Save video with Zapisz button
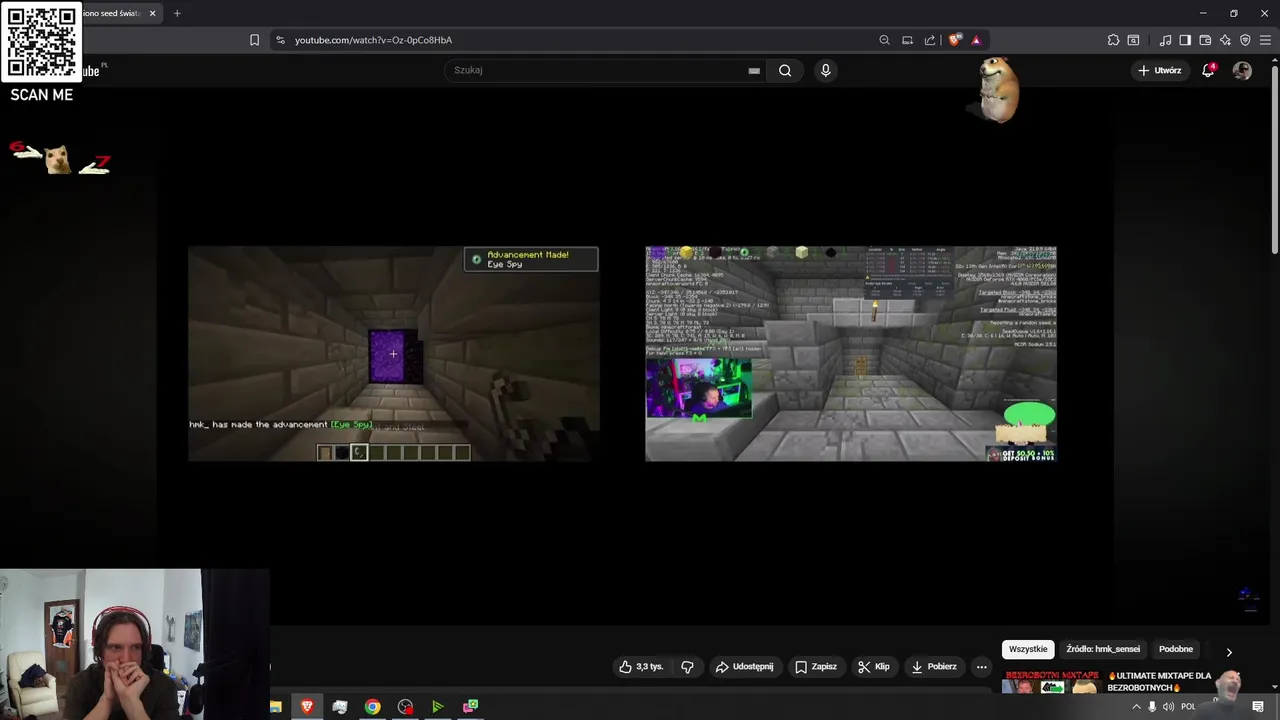 click(x=815, y=666)
